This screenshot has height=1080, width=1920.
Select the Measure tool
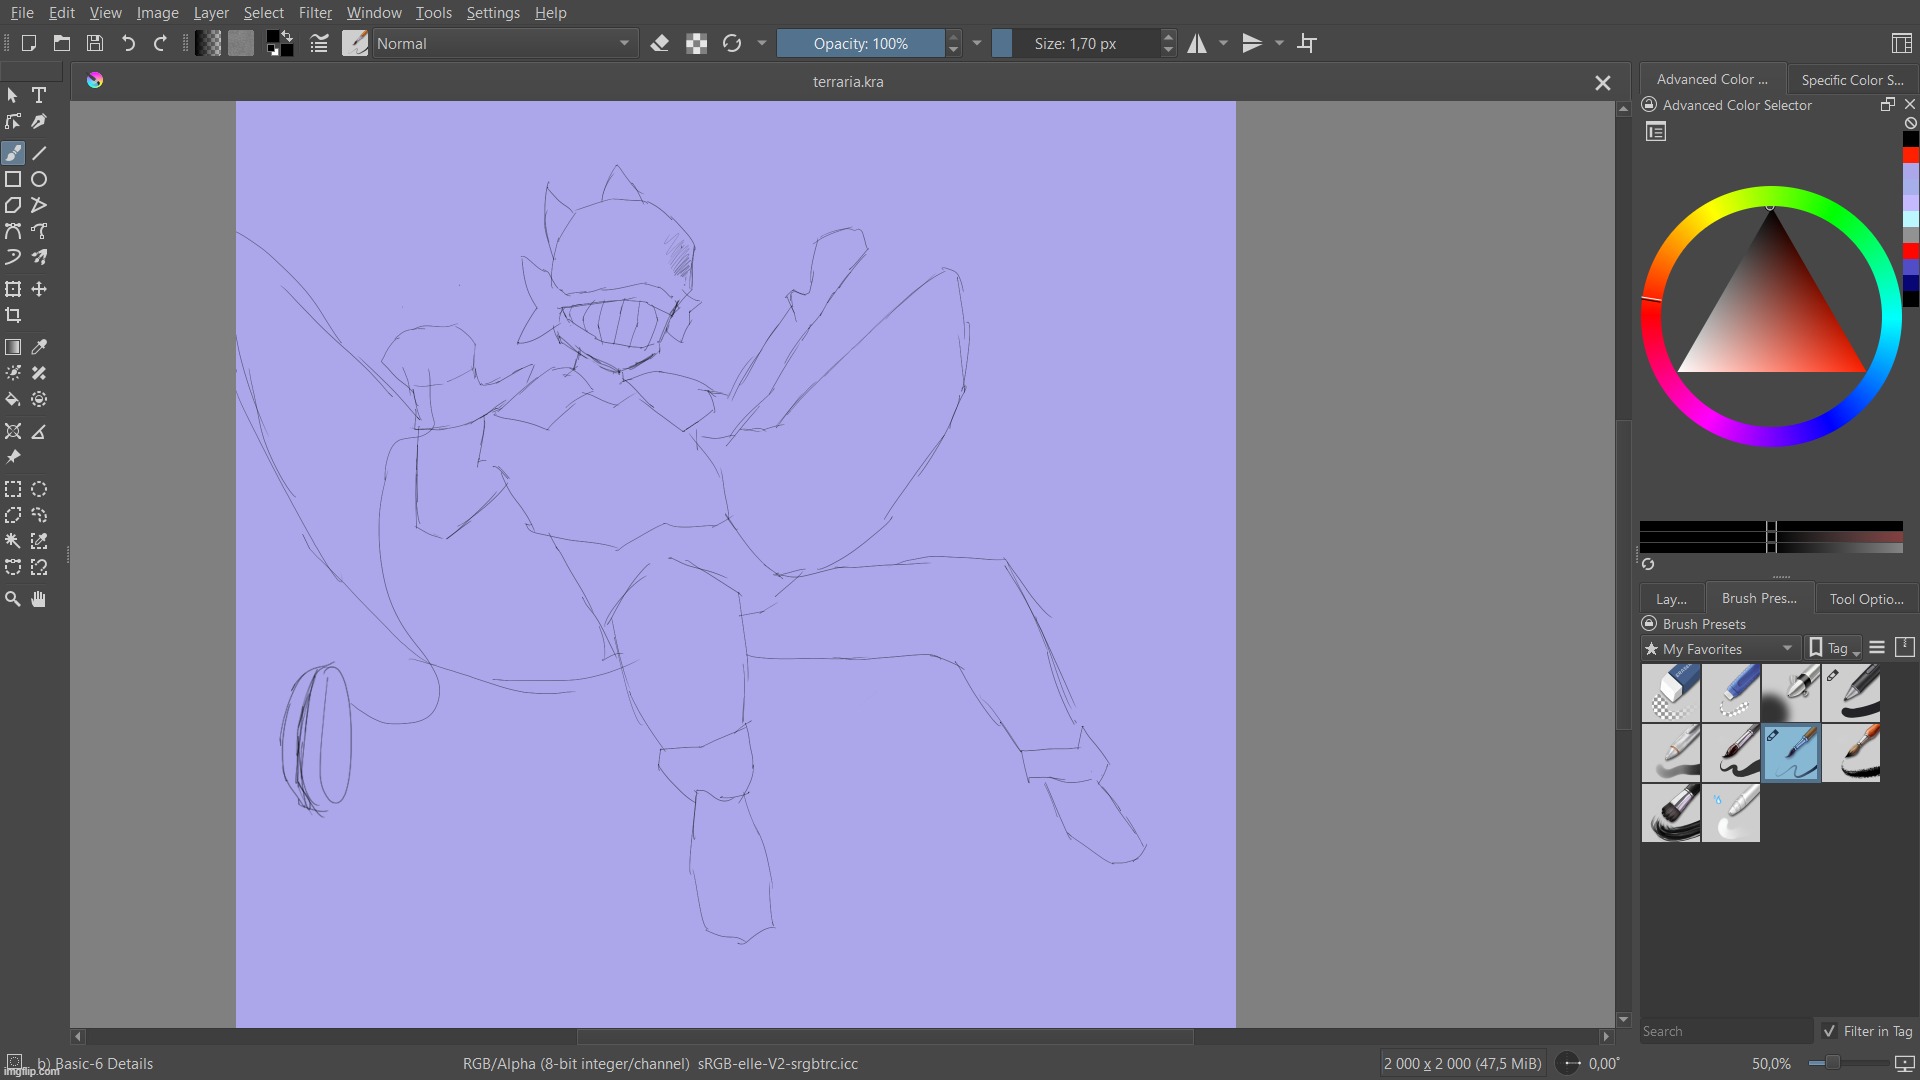[x=39, y=431]
